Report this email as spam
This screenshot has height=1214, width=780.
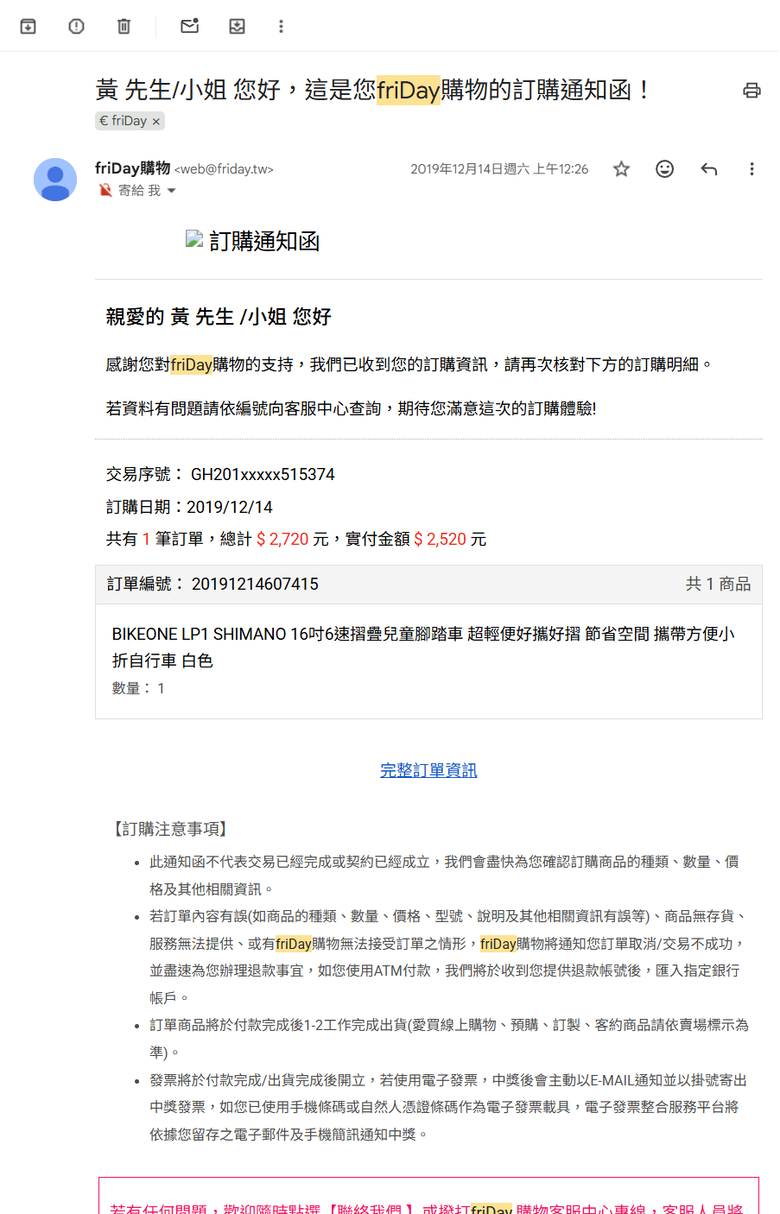click(x=76, y=26)
